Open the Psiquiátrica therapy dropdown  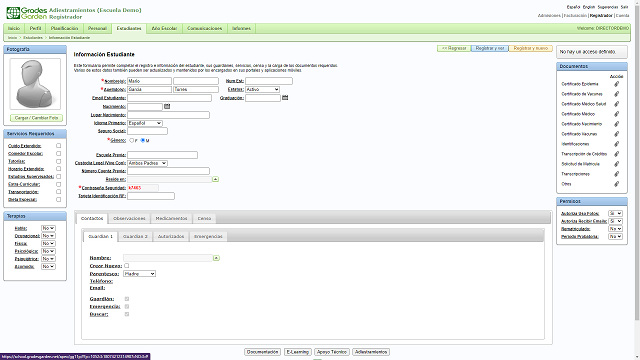[48, 259]
